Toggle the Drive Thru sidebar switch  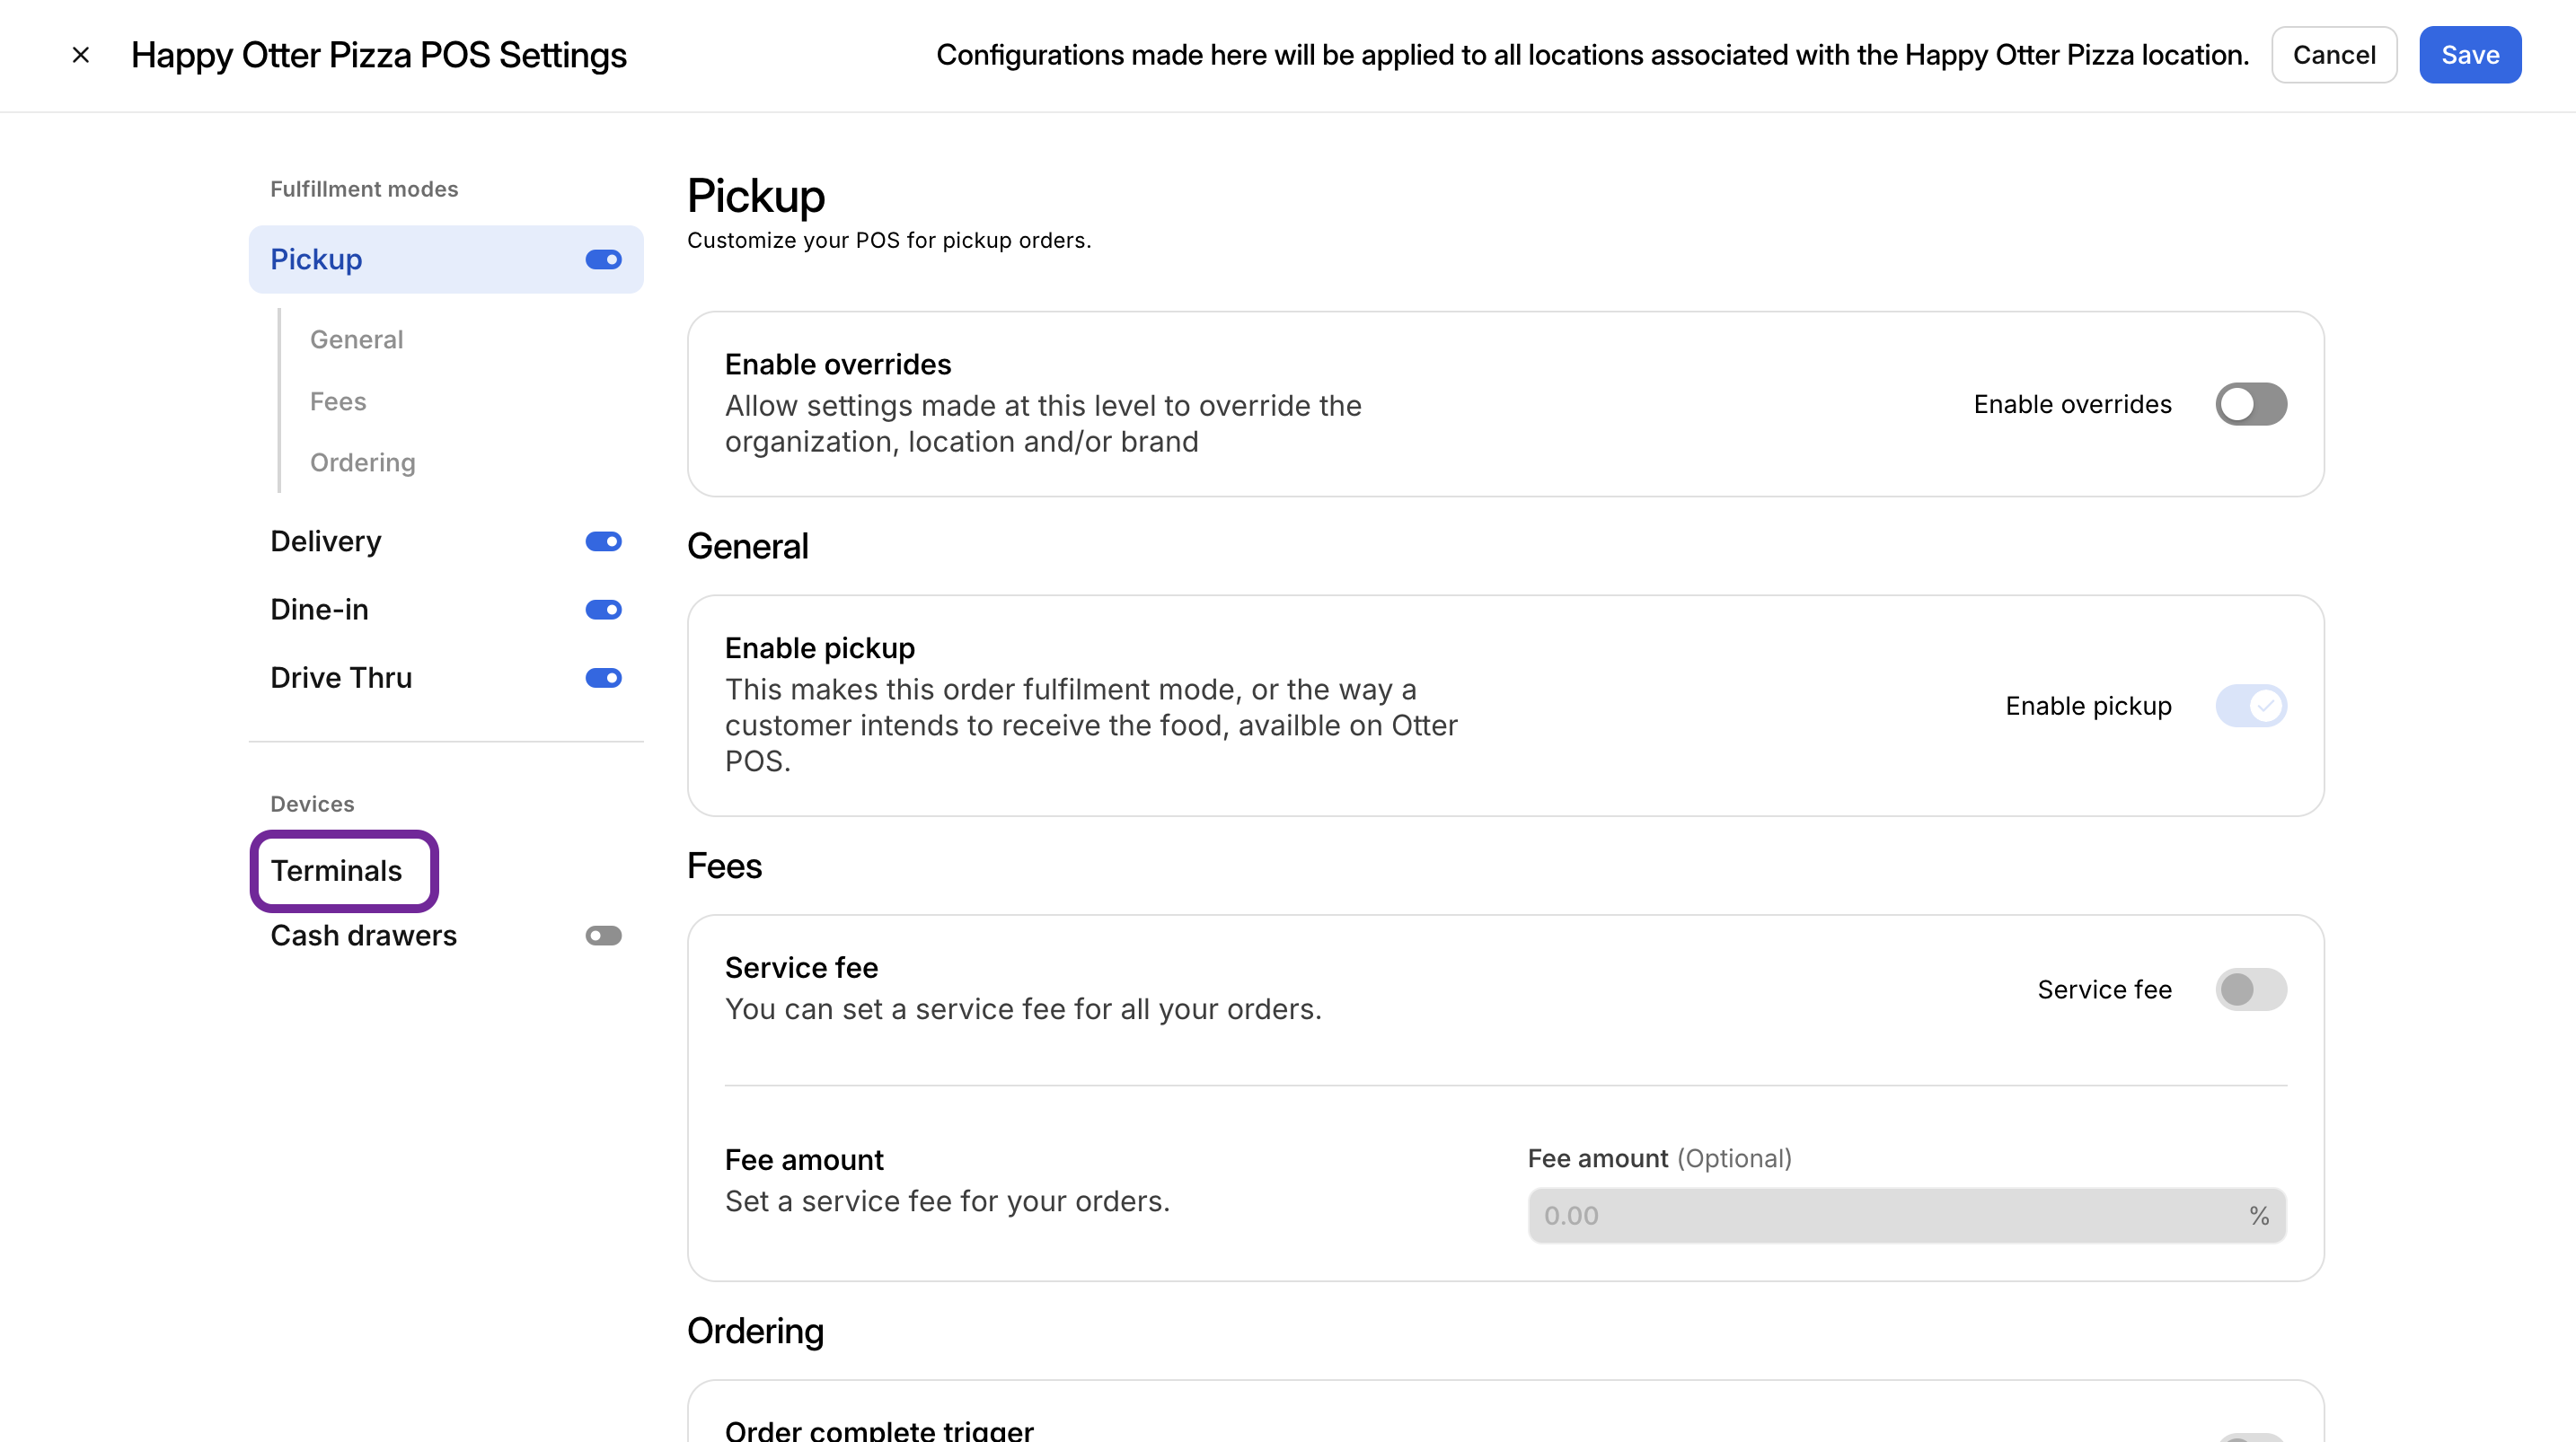(604, 678)
